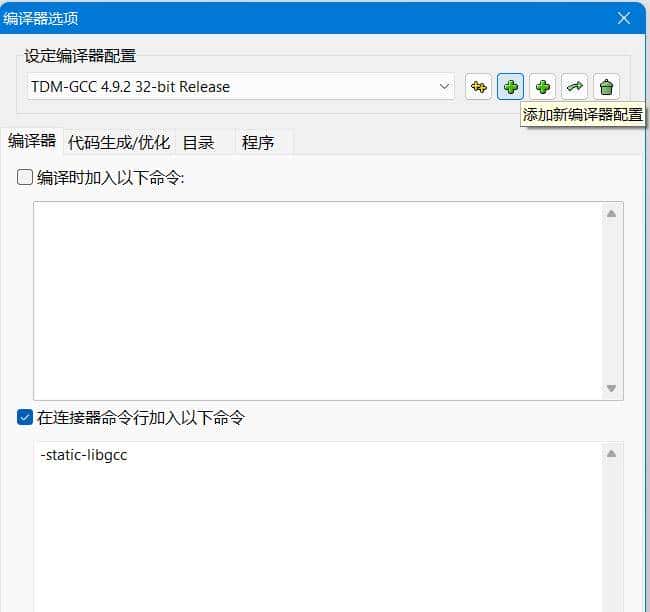Click the yellow double-plus find compilers icon
This screenshot has width=650, height=612.
478,87
